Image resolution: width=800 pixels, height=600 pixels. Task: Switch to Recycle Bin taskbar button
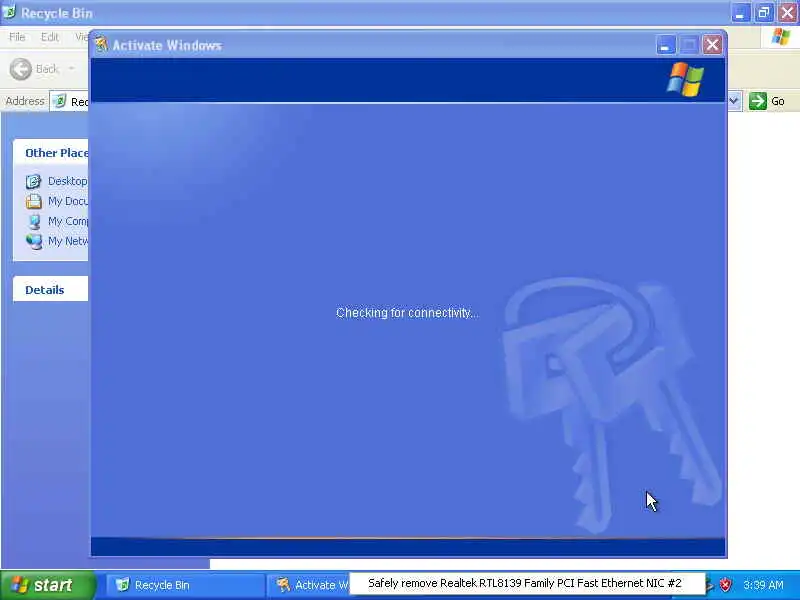click(185, 585)
